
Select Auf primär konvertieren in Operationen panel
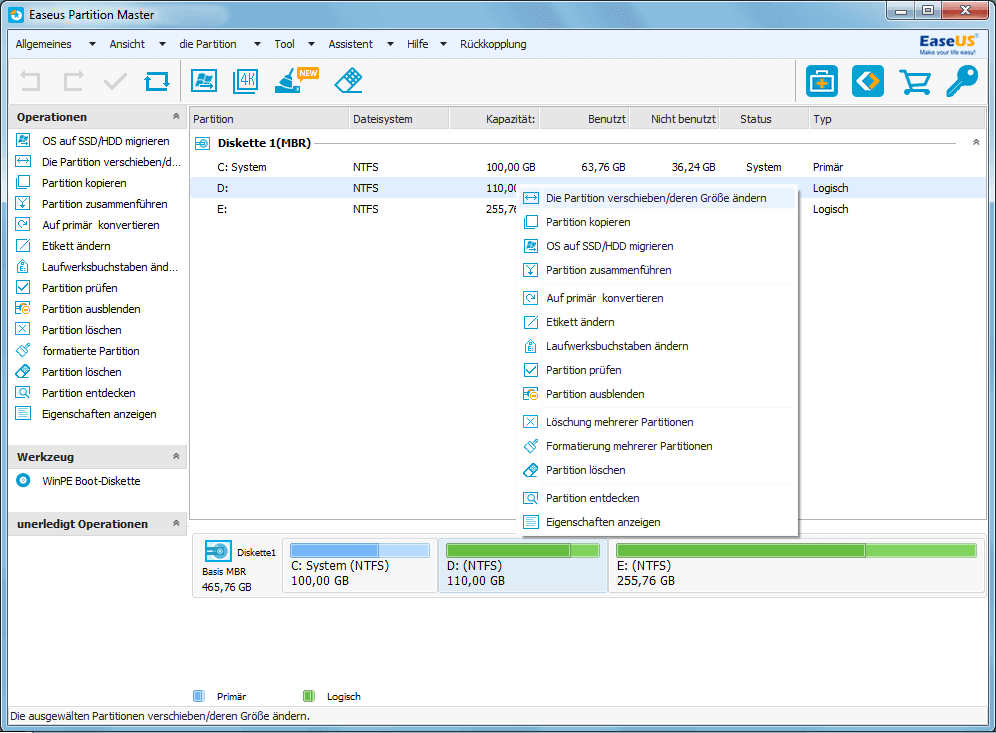(100, 225)
